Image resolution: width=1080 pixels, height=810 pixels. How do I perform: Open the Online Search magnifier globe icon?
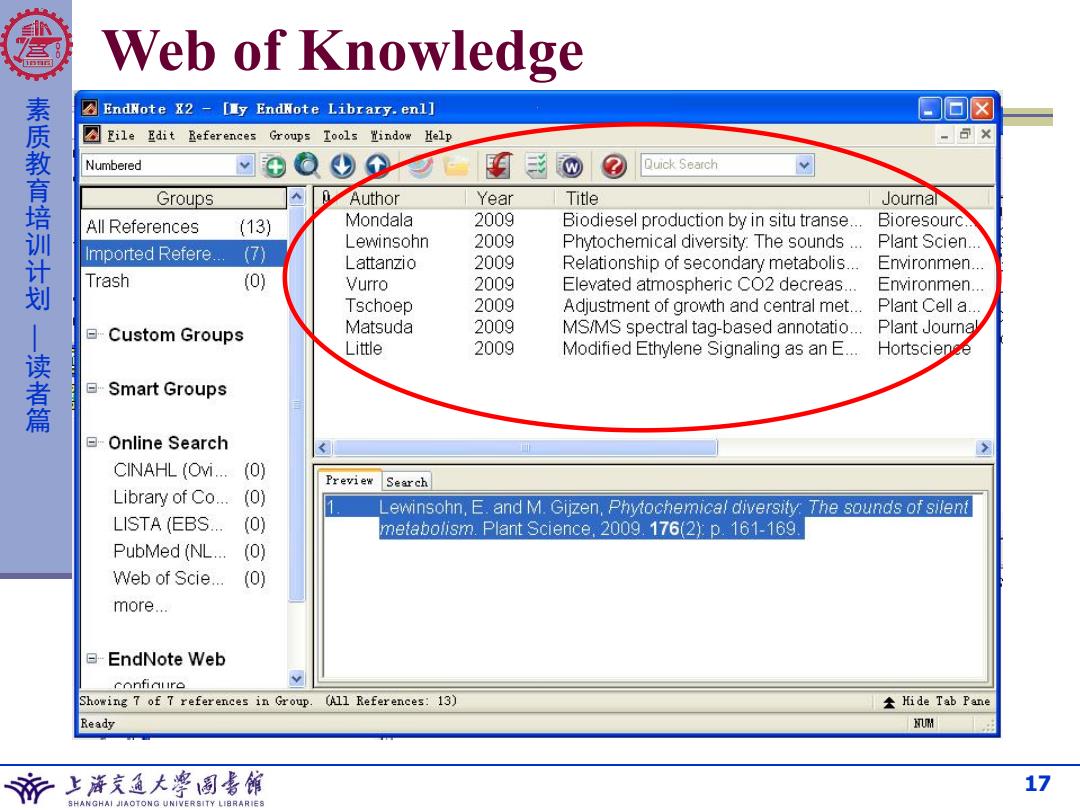[307, 165]
